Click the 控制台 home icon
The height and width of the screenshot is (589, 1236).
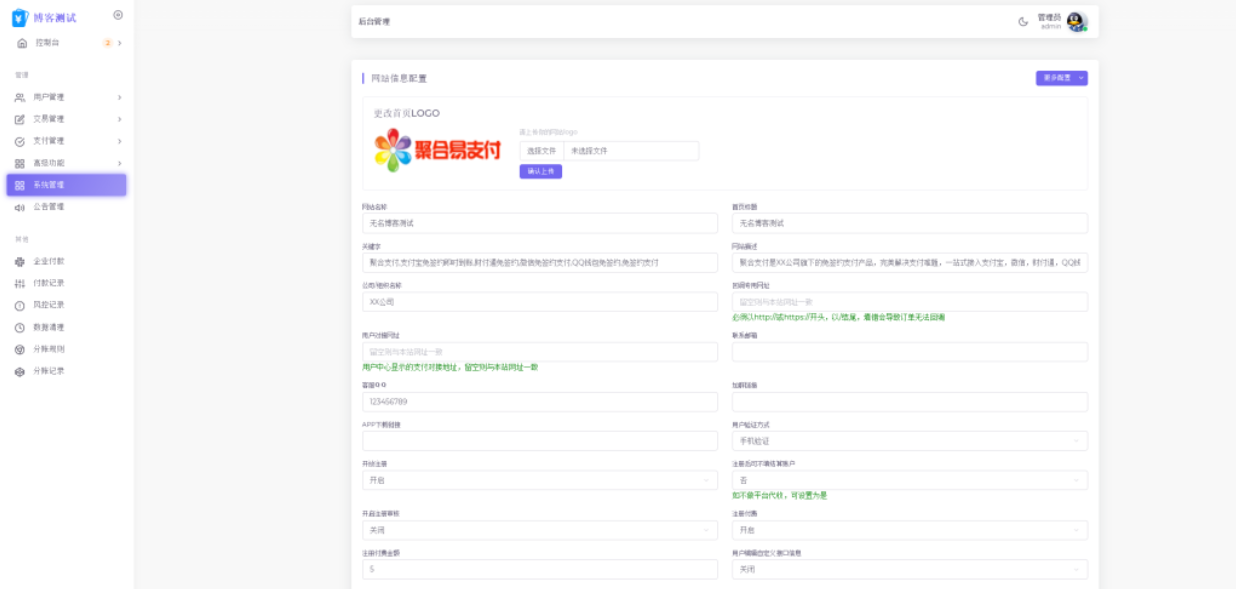coord(21,43)
